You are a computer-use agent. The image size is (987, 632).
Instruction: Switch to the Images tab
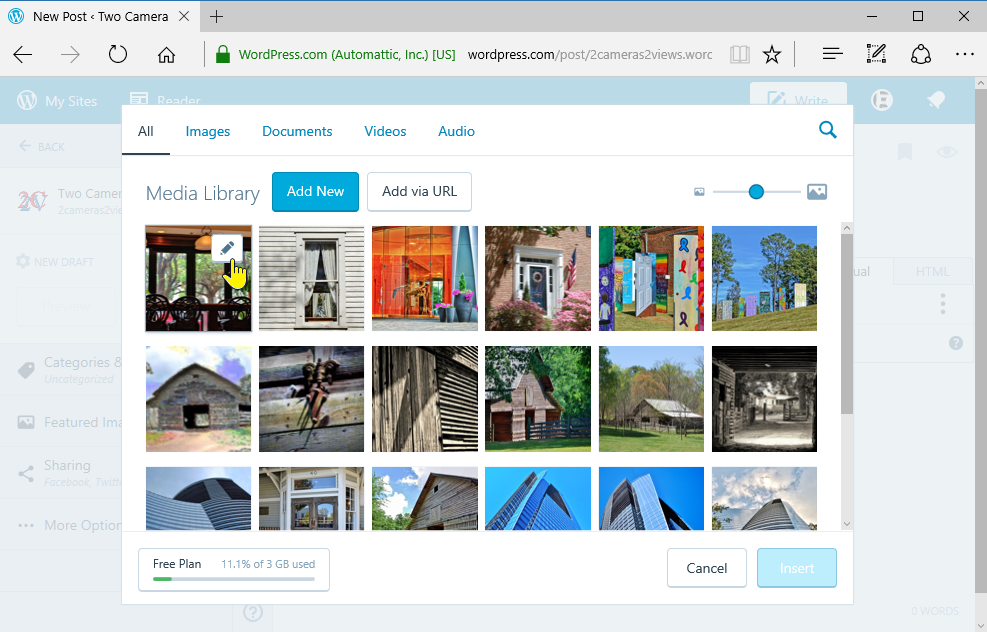tap(208, 131)
